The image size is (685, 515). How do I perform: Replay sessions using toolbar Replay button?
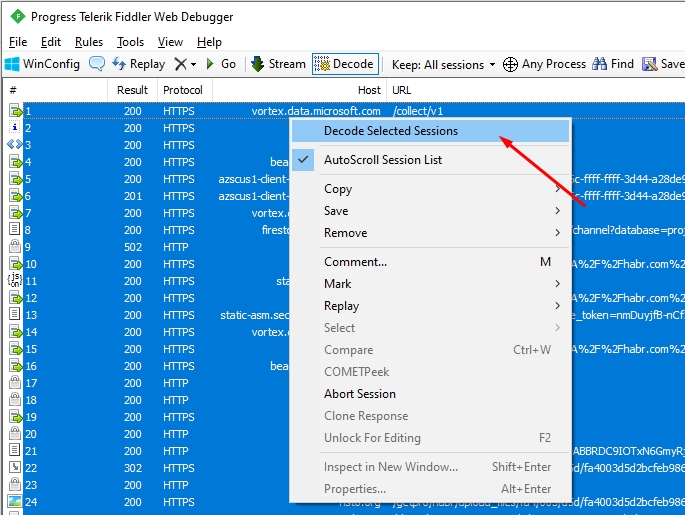tap(138, 64)
